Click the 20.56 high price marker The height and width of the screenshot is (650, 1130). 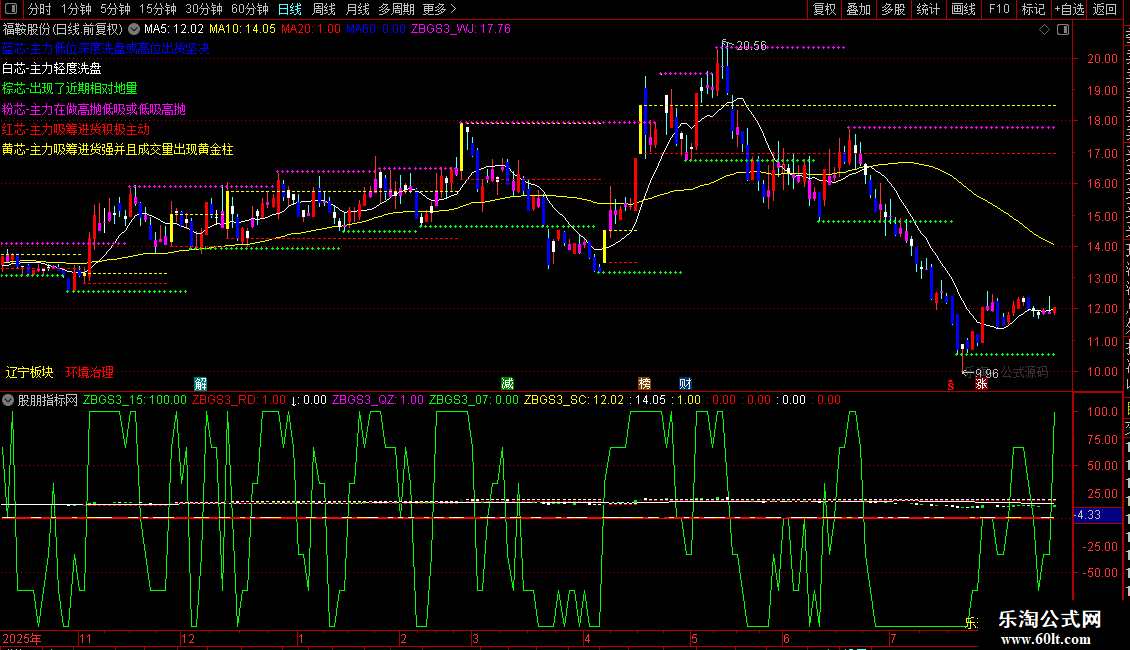751,45
